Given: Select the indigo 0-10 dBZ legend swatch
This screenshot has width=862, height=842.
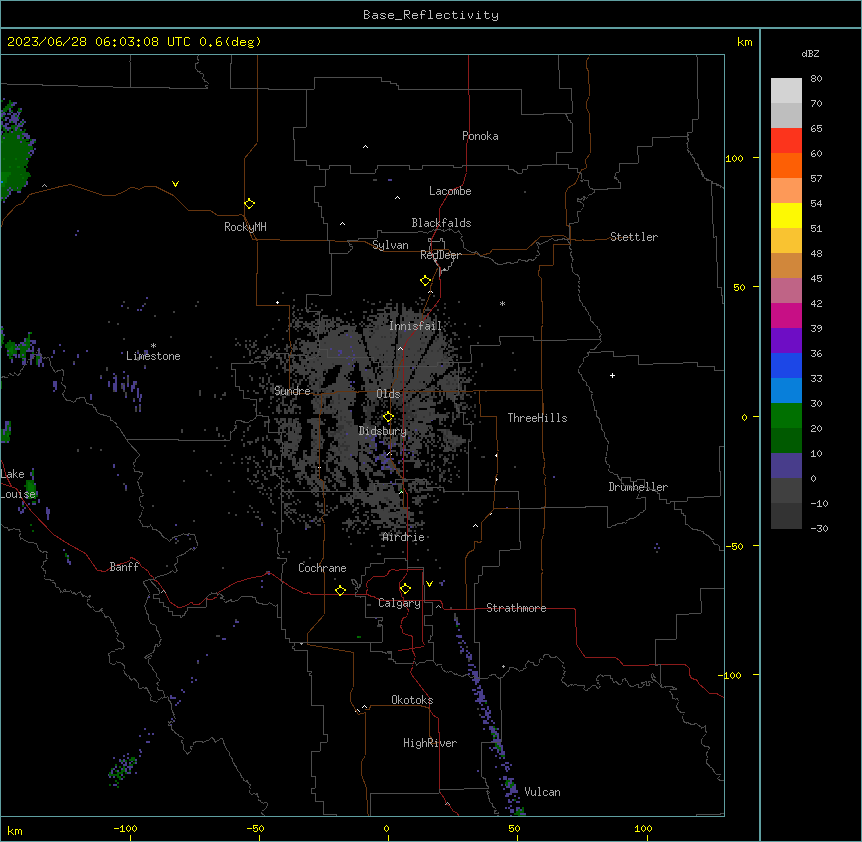Looking at the screenshot, I should click(x=786, y=466).
